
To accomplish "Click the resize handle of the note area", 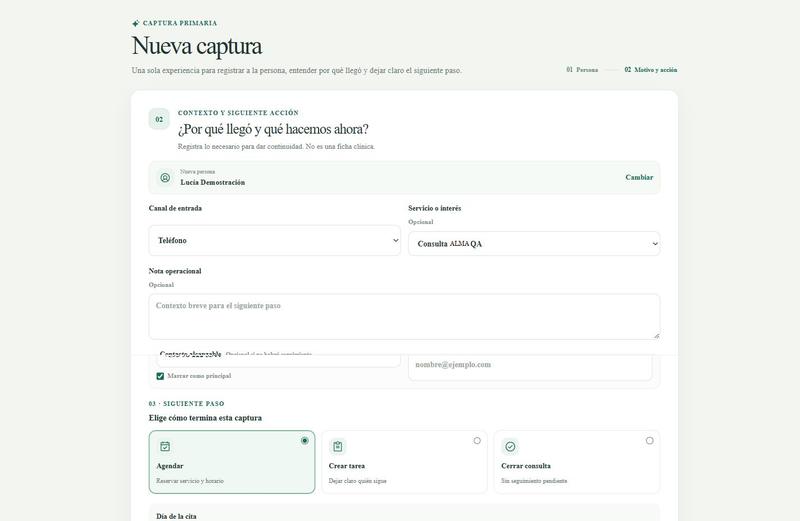I will coord(656,335).
